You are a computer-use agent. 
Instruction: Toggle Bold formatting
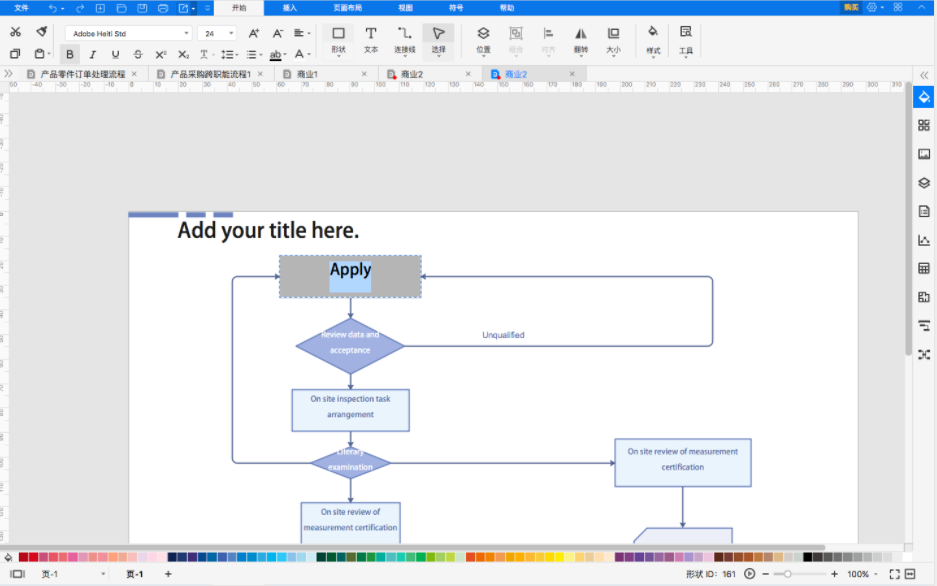coord(70,54)
